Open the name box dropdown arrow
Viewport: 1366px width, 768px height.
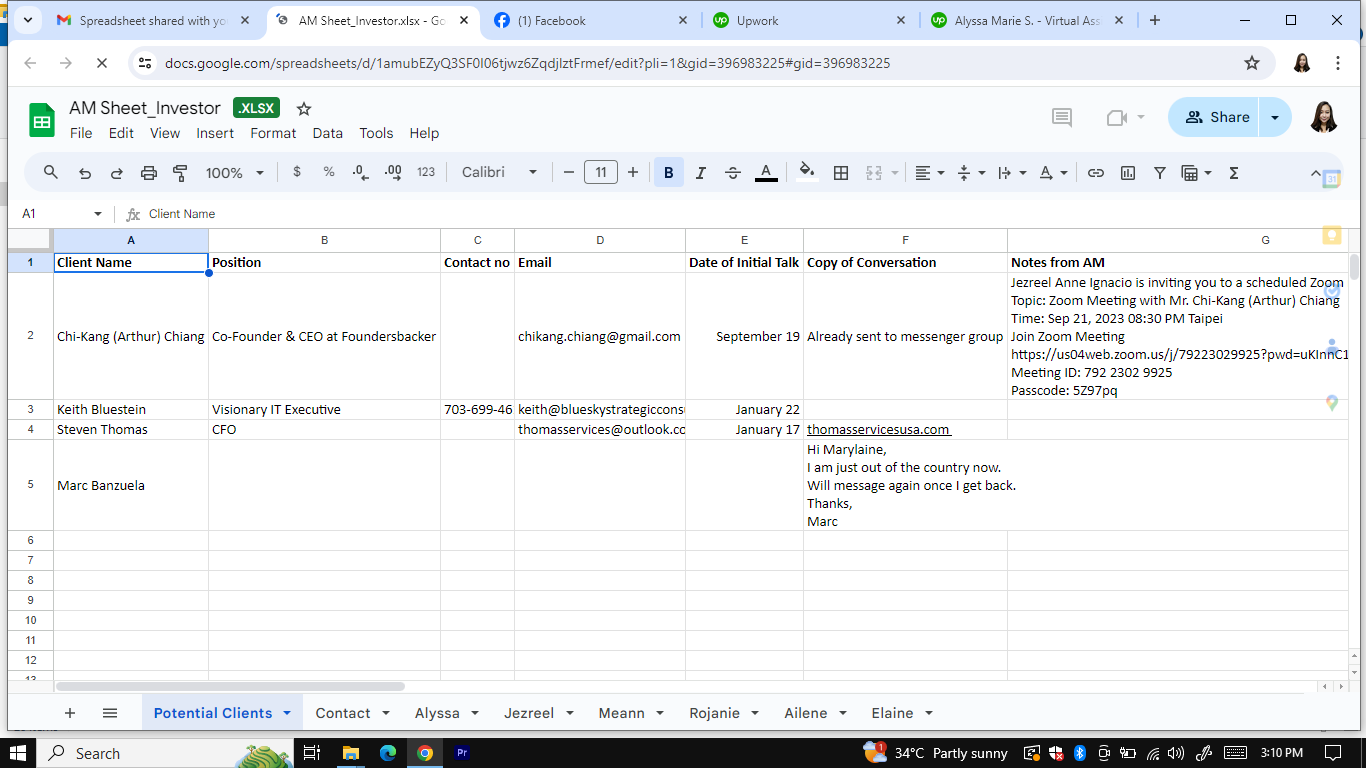click(98, 214)
